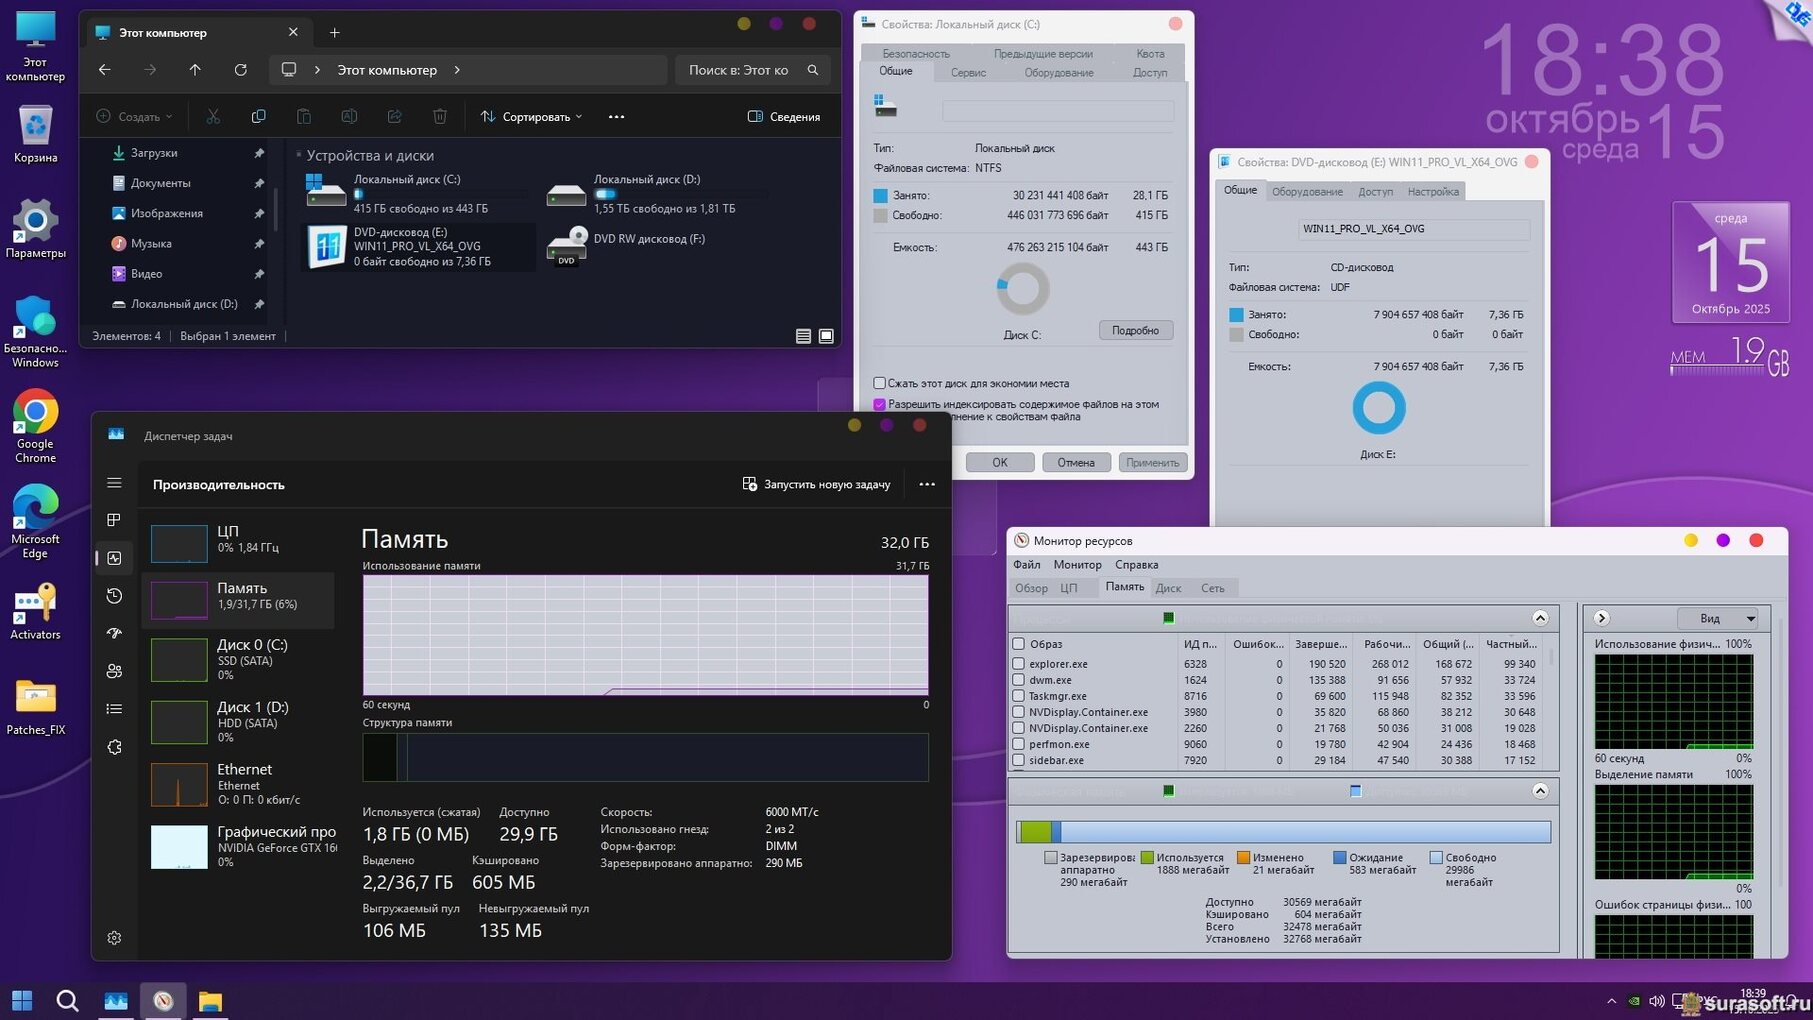The width and height of the screenshot is (1813, 1020).
Task: Enable compress this disk to save space
Action: coord(880,383)
